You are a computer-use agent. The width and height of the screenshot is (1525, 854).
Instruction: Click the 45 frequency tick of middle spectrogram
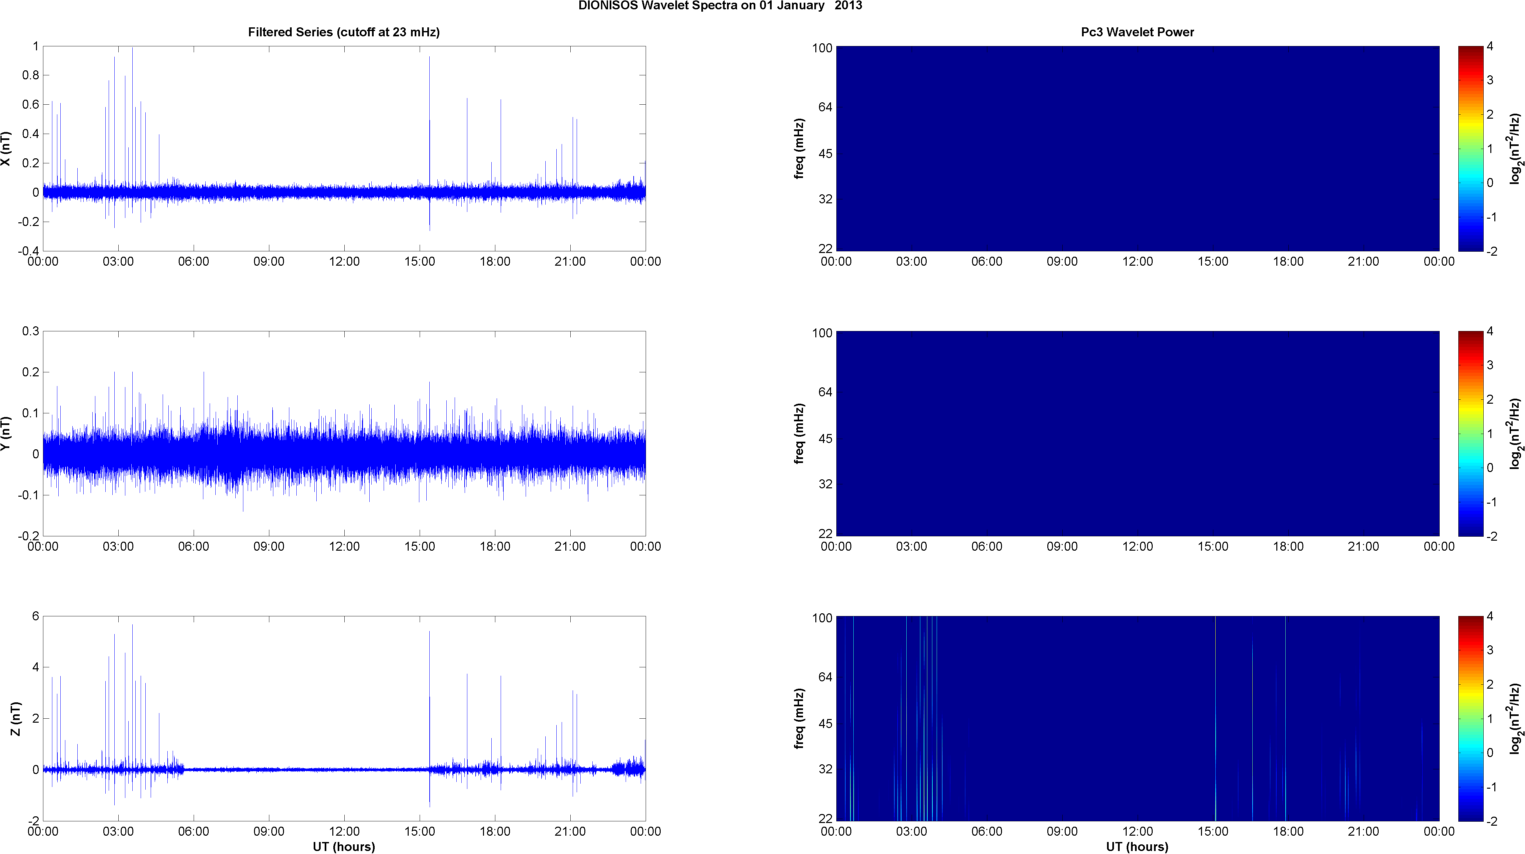tap(825, 439)
